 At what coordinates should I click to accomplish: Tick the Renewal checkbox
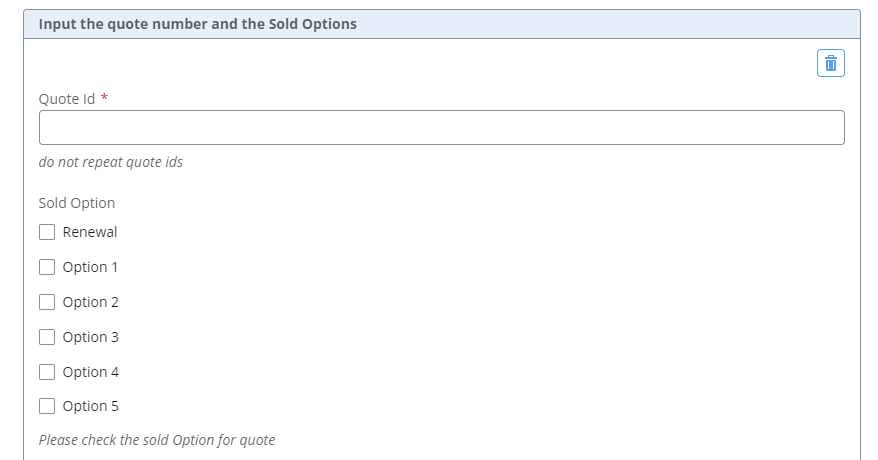tap(47, 232)
